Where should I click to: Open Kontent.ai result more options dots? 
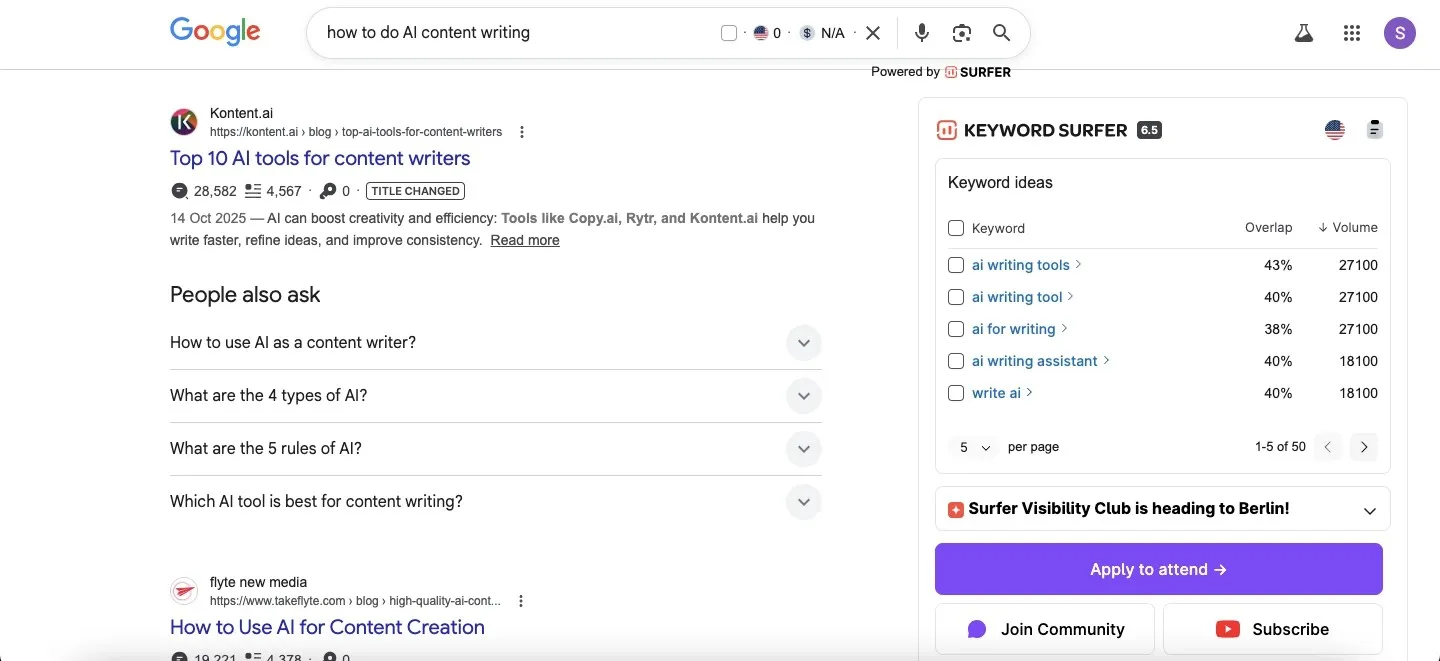click(522, 132)
